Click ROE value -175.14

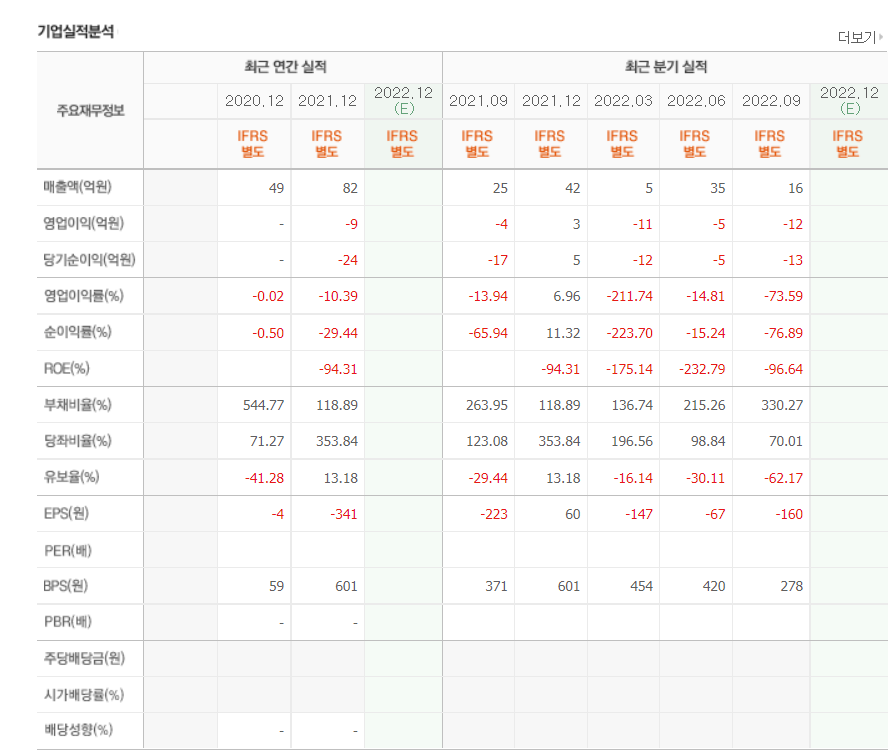click(x=629, y=369)
